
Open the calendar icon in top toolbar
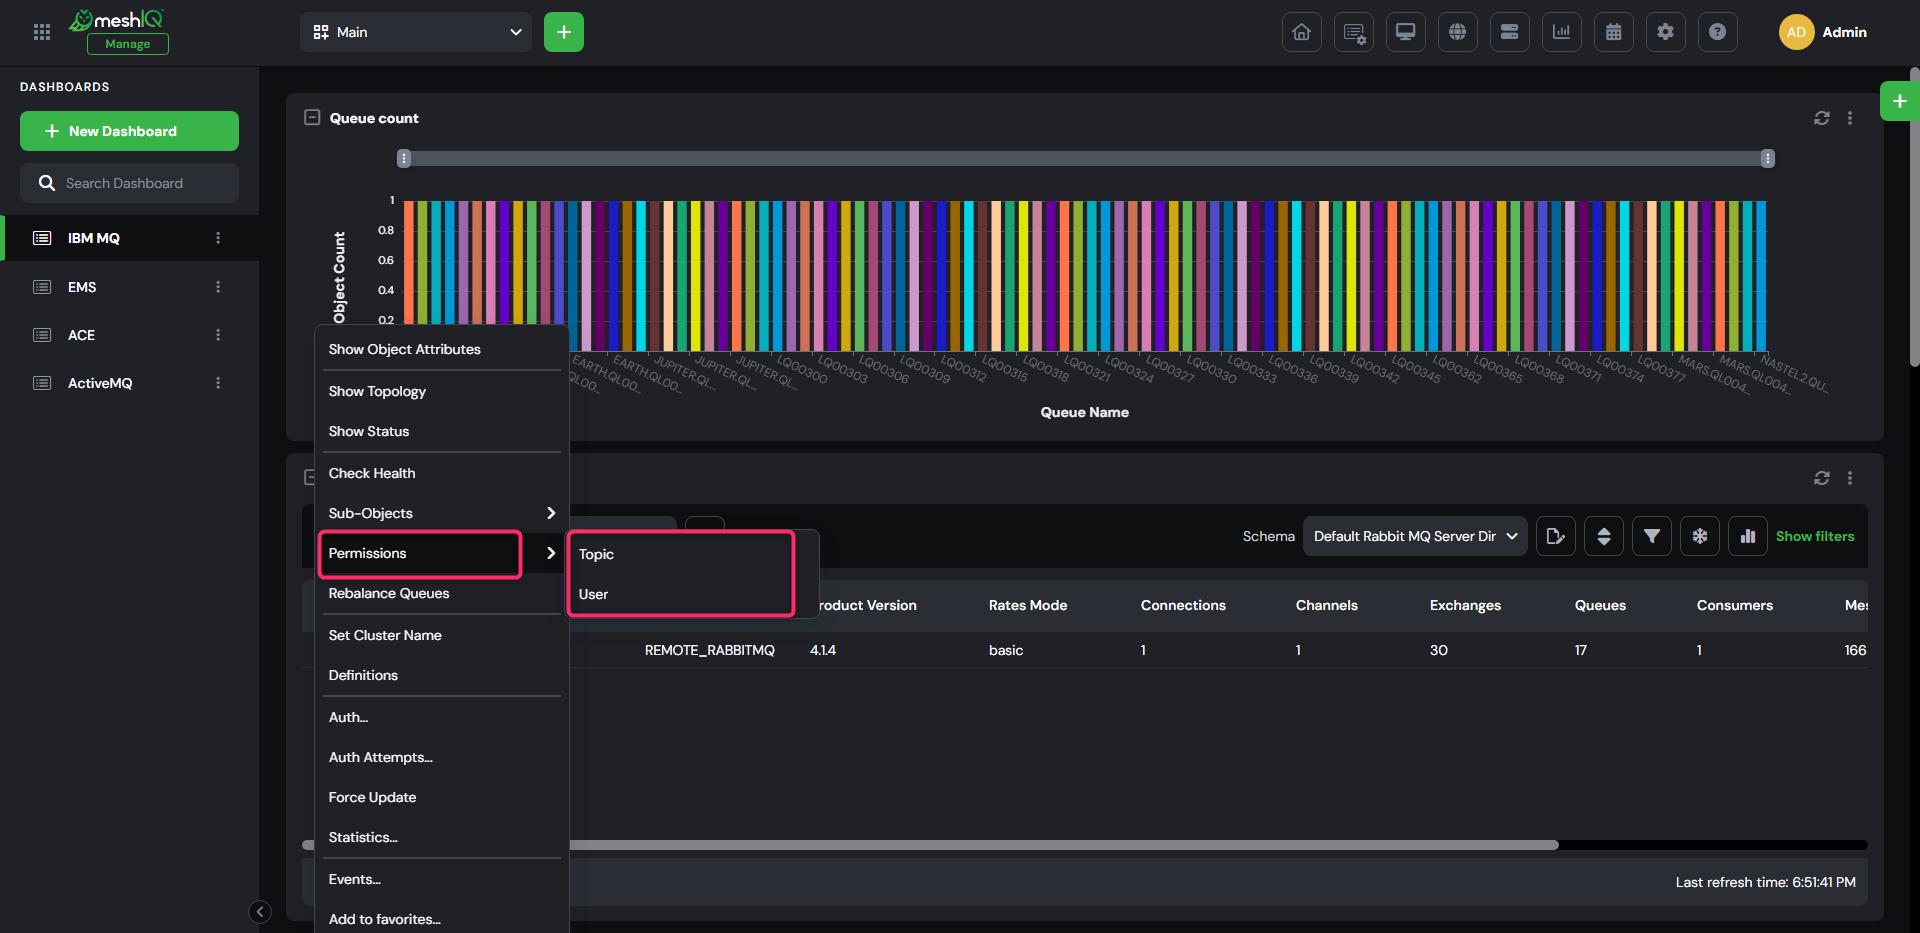[1614, 32]
